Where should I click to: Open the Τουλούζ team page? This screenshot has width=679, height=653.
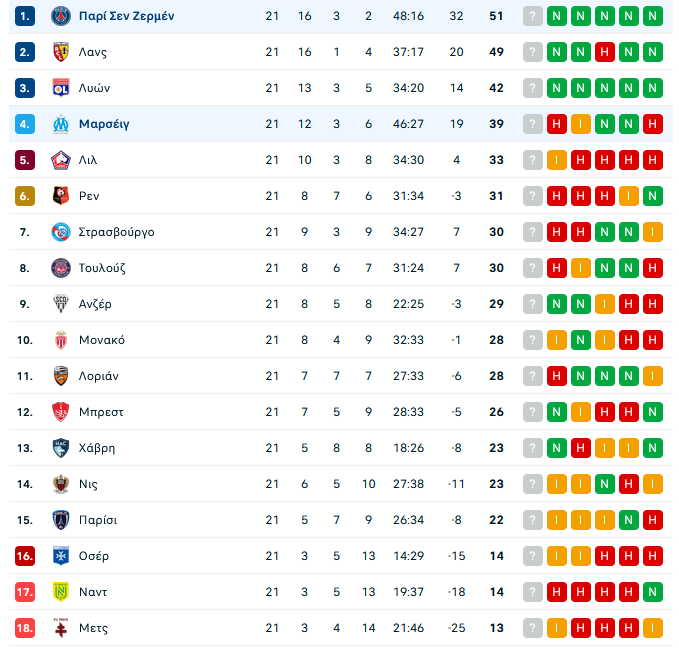[x=102, y=268]
